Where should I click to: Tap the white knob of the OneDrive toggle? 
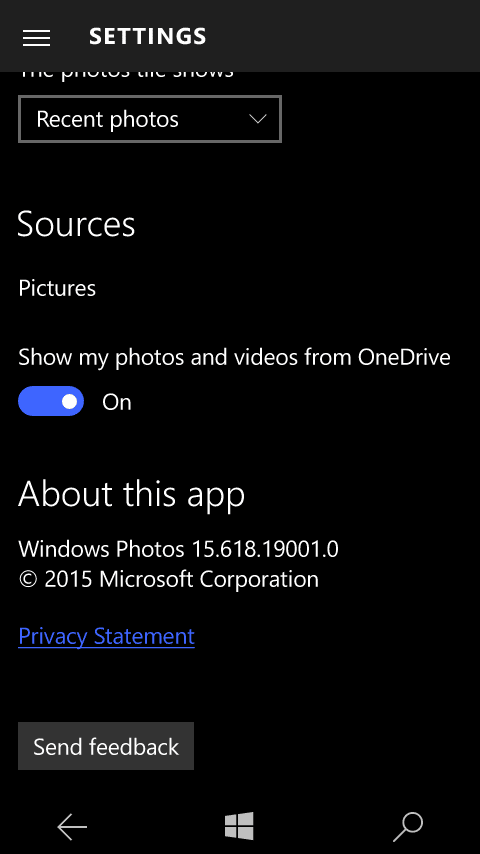coord(69,401)
